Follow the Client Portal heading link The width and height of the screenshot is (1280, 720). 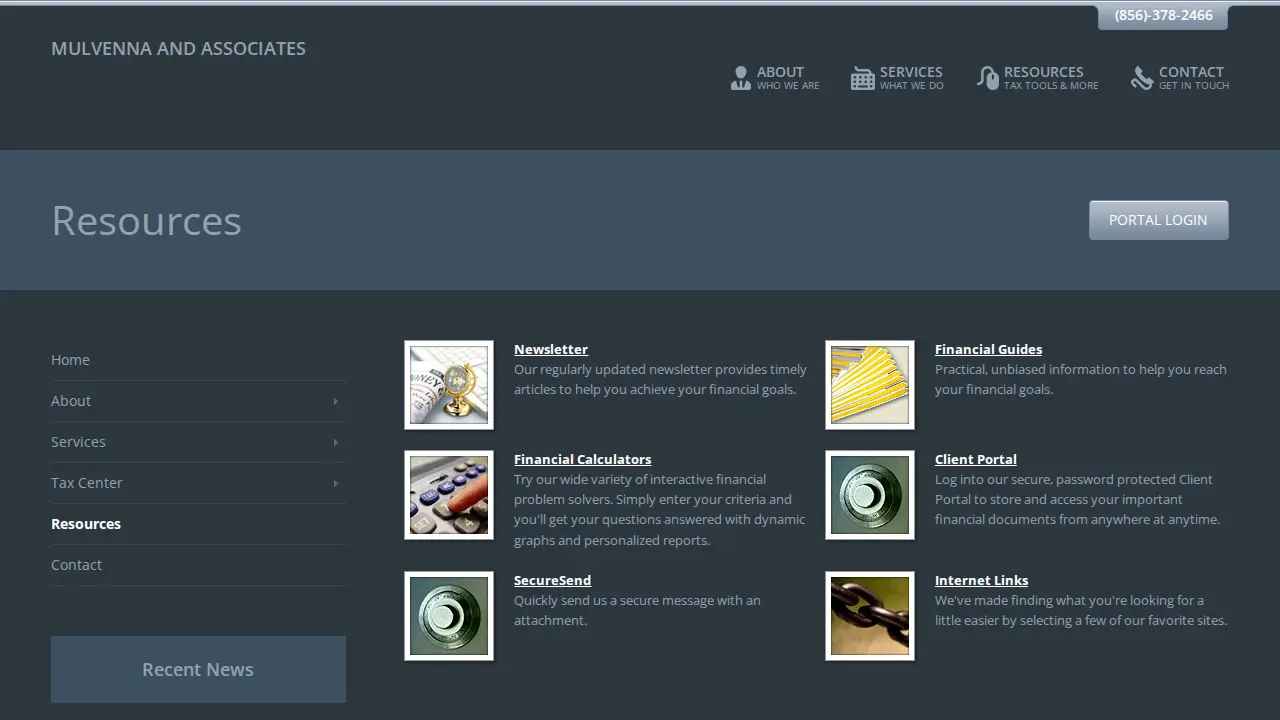point(976,459)
